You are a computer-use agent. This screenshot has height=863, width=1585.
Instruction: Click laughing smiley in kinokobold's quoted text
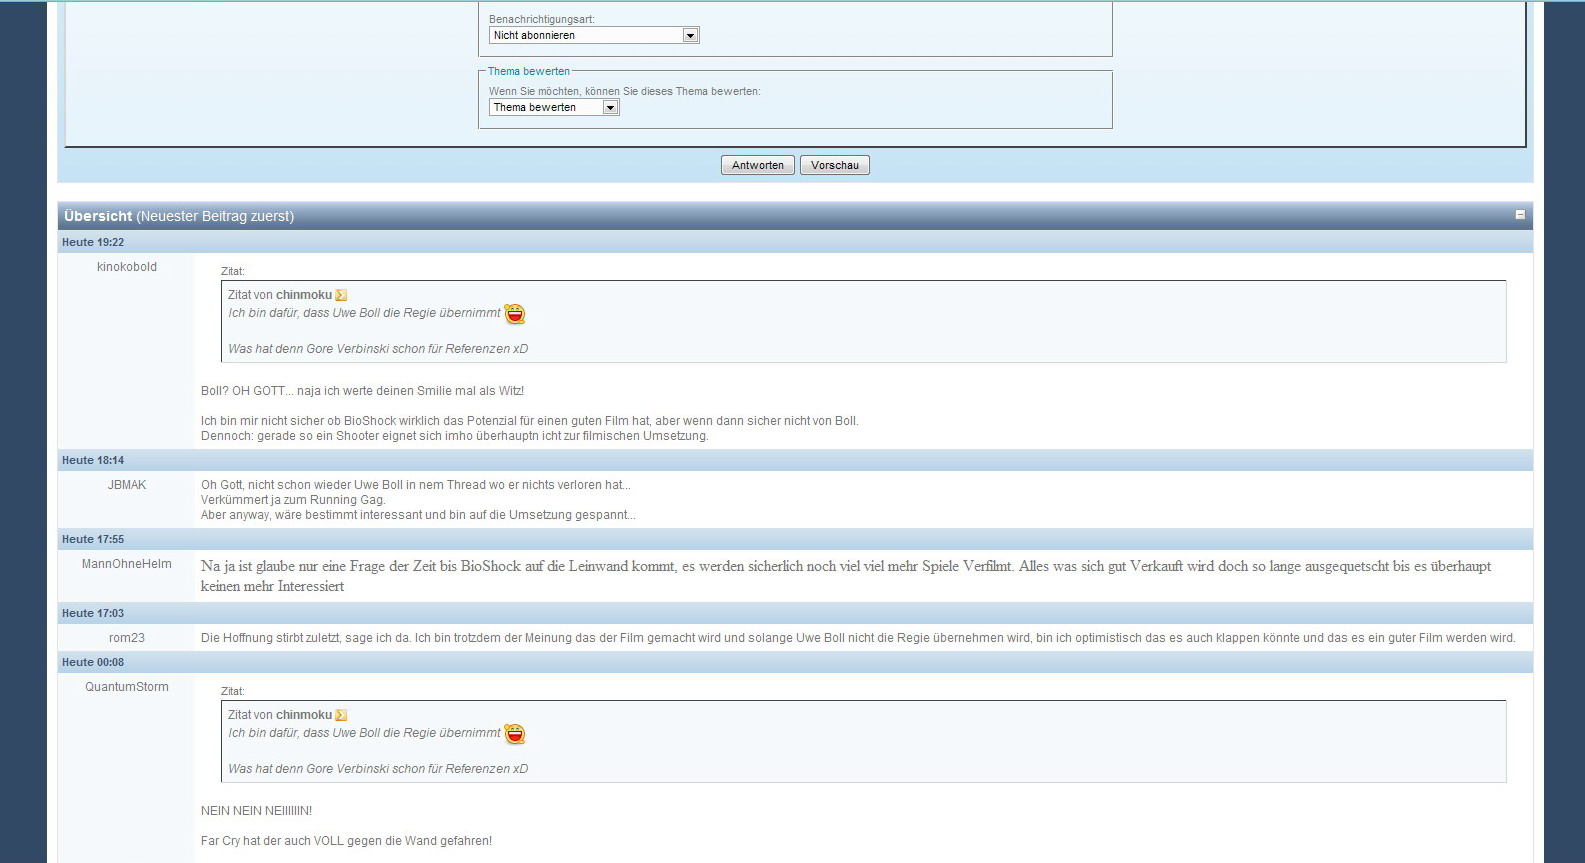tap(514, 314)
